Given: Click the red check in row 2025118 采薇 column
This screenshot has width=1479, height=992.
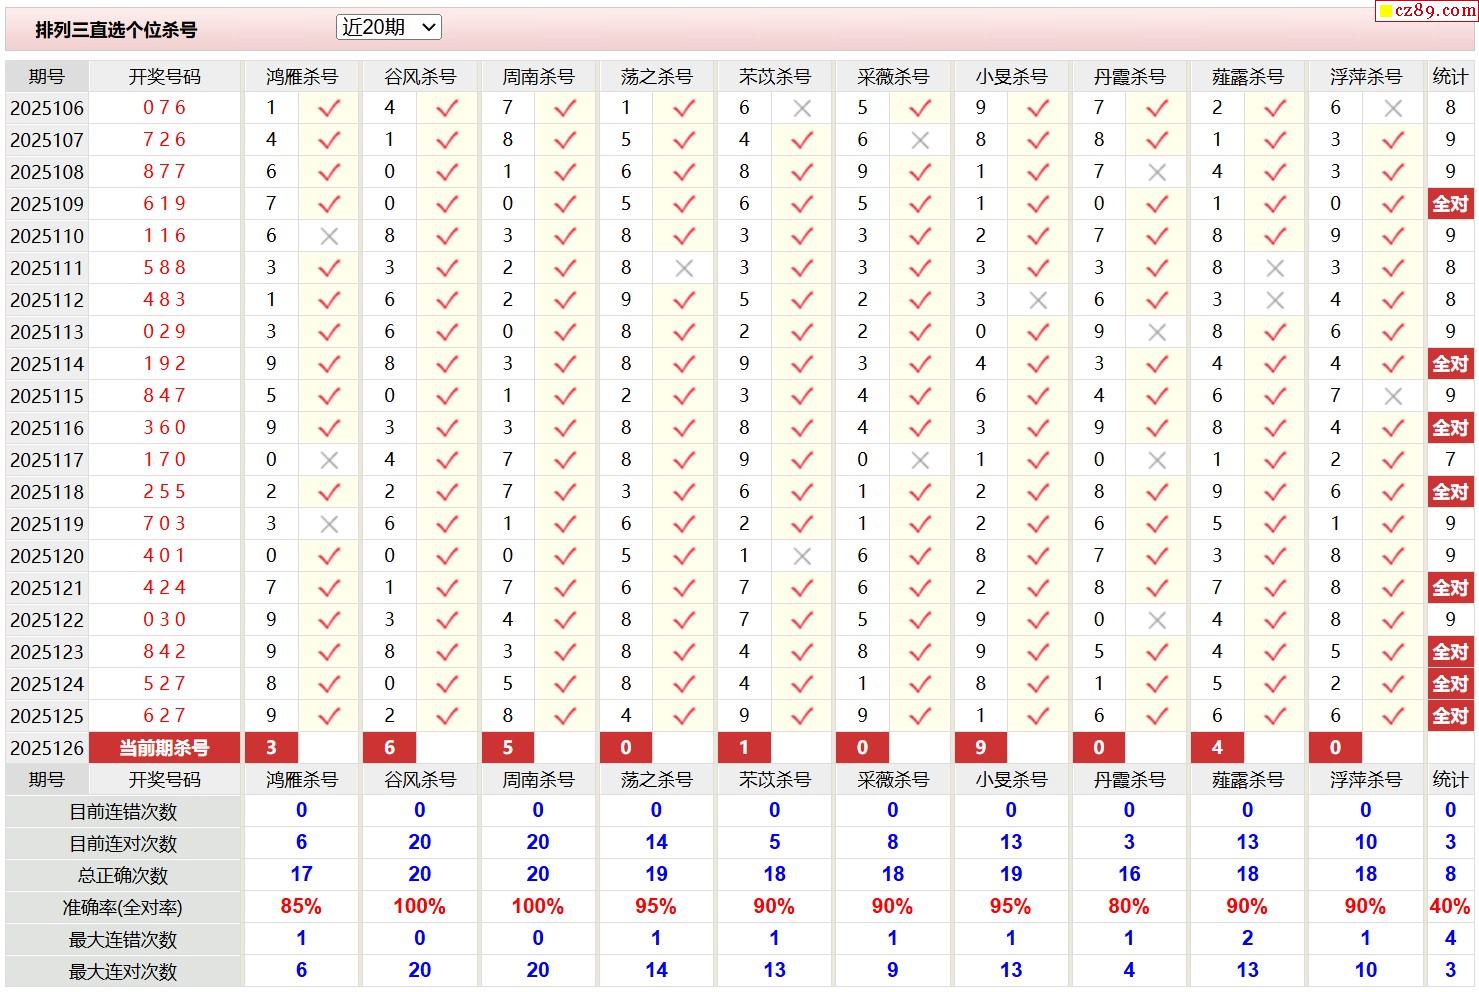Looking at the screenshot, I should pos(920,492).
